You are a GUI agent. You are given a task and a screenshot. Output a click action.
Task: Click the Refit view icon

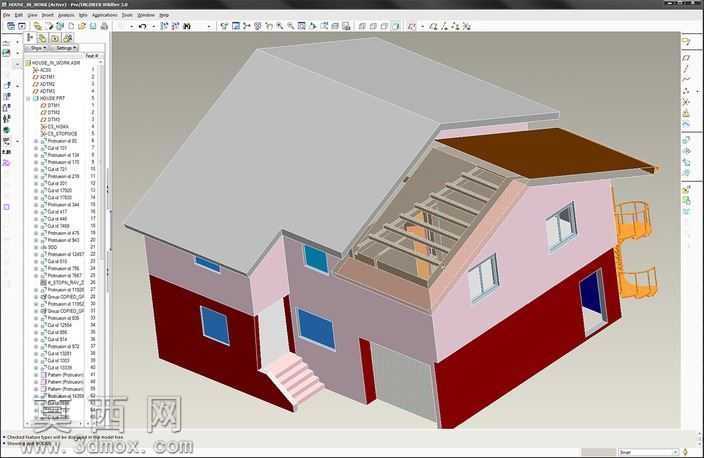[x=302, y=26]
